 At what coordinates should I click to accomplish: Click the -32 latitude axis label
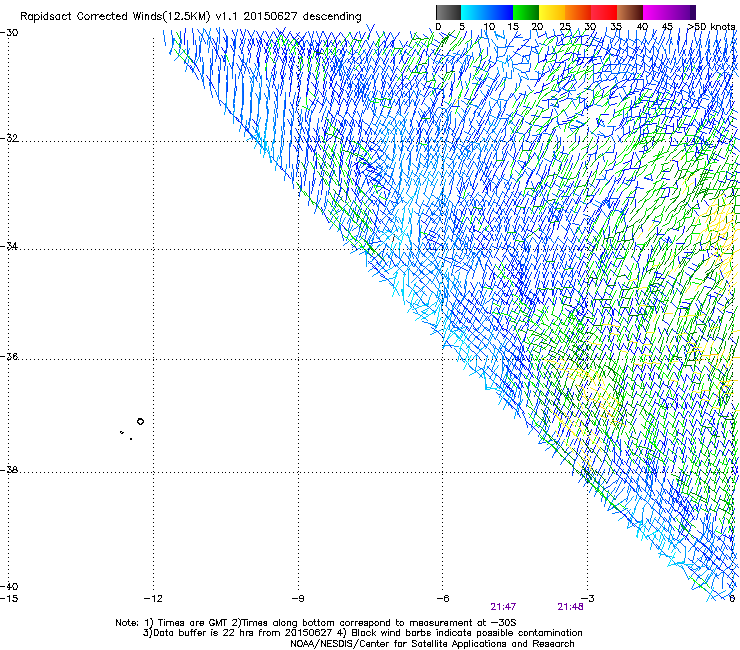click(9, 138)
